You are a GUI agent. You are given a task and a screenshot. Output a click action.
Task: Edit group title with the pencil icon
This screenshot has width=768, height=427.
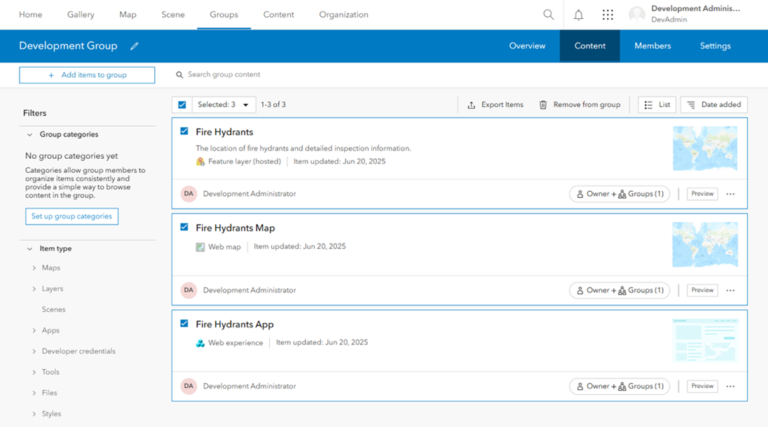pyautogui.click(x=134, y=46)
